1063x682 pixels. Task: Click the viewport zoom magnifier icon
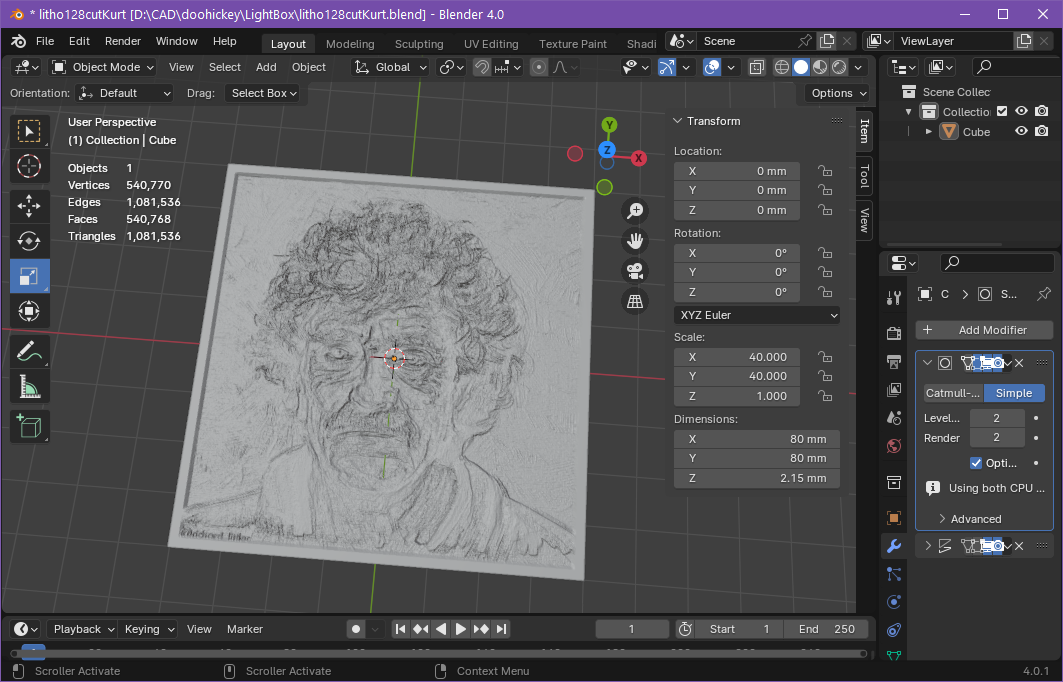tap(635, 211)
